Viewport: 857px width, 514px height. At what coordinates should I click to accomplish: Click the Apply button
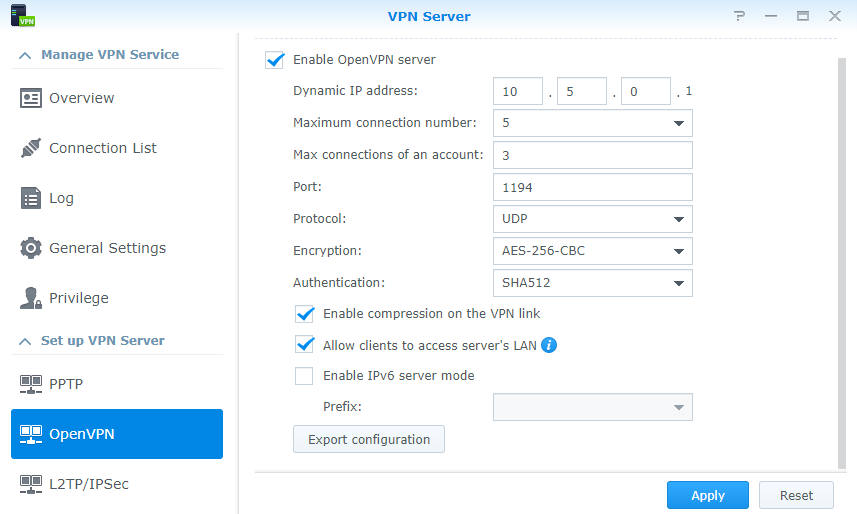click(708, 495)
